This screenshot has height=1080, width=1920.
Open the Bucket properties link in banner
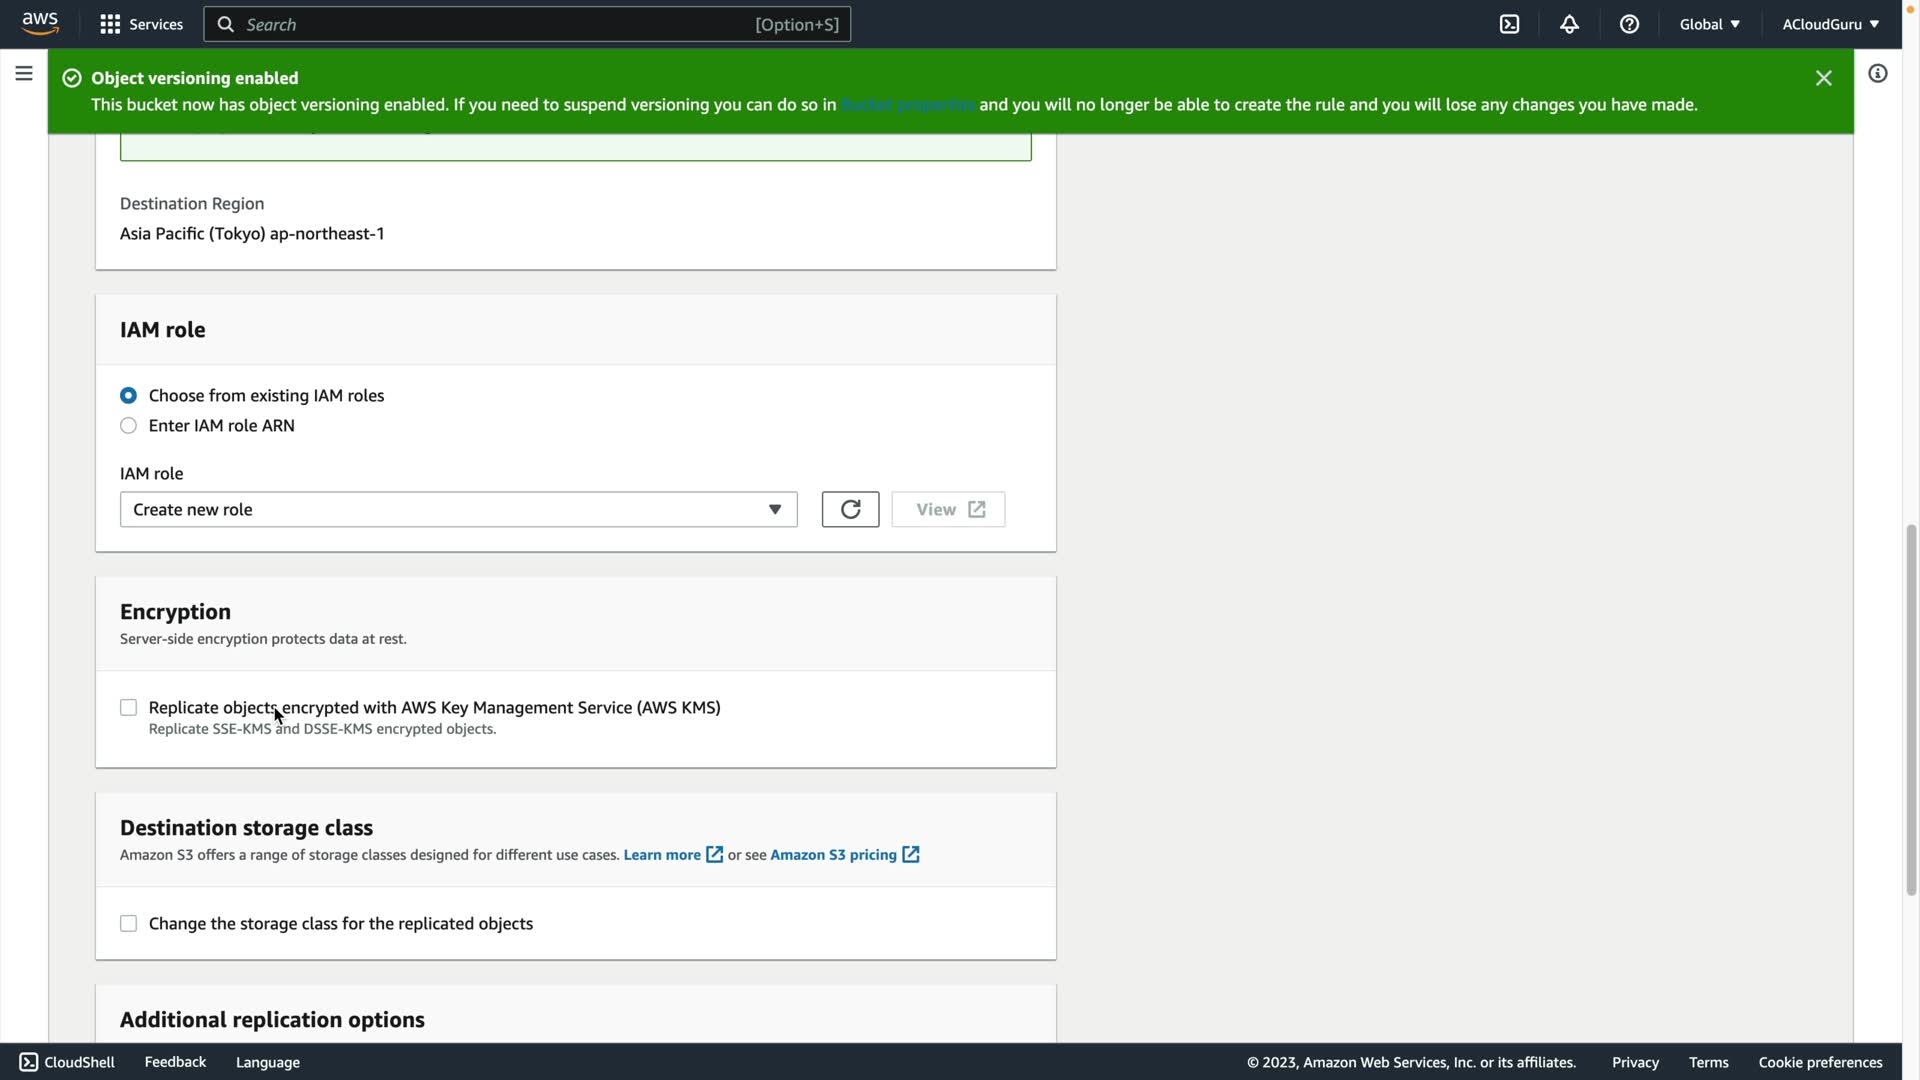point(907,105)
